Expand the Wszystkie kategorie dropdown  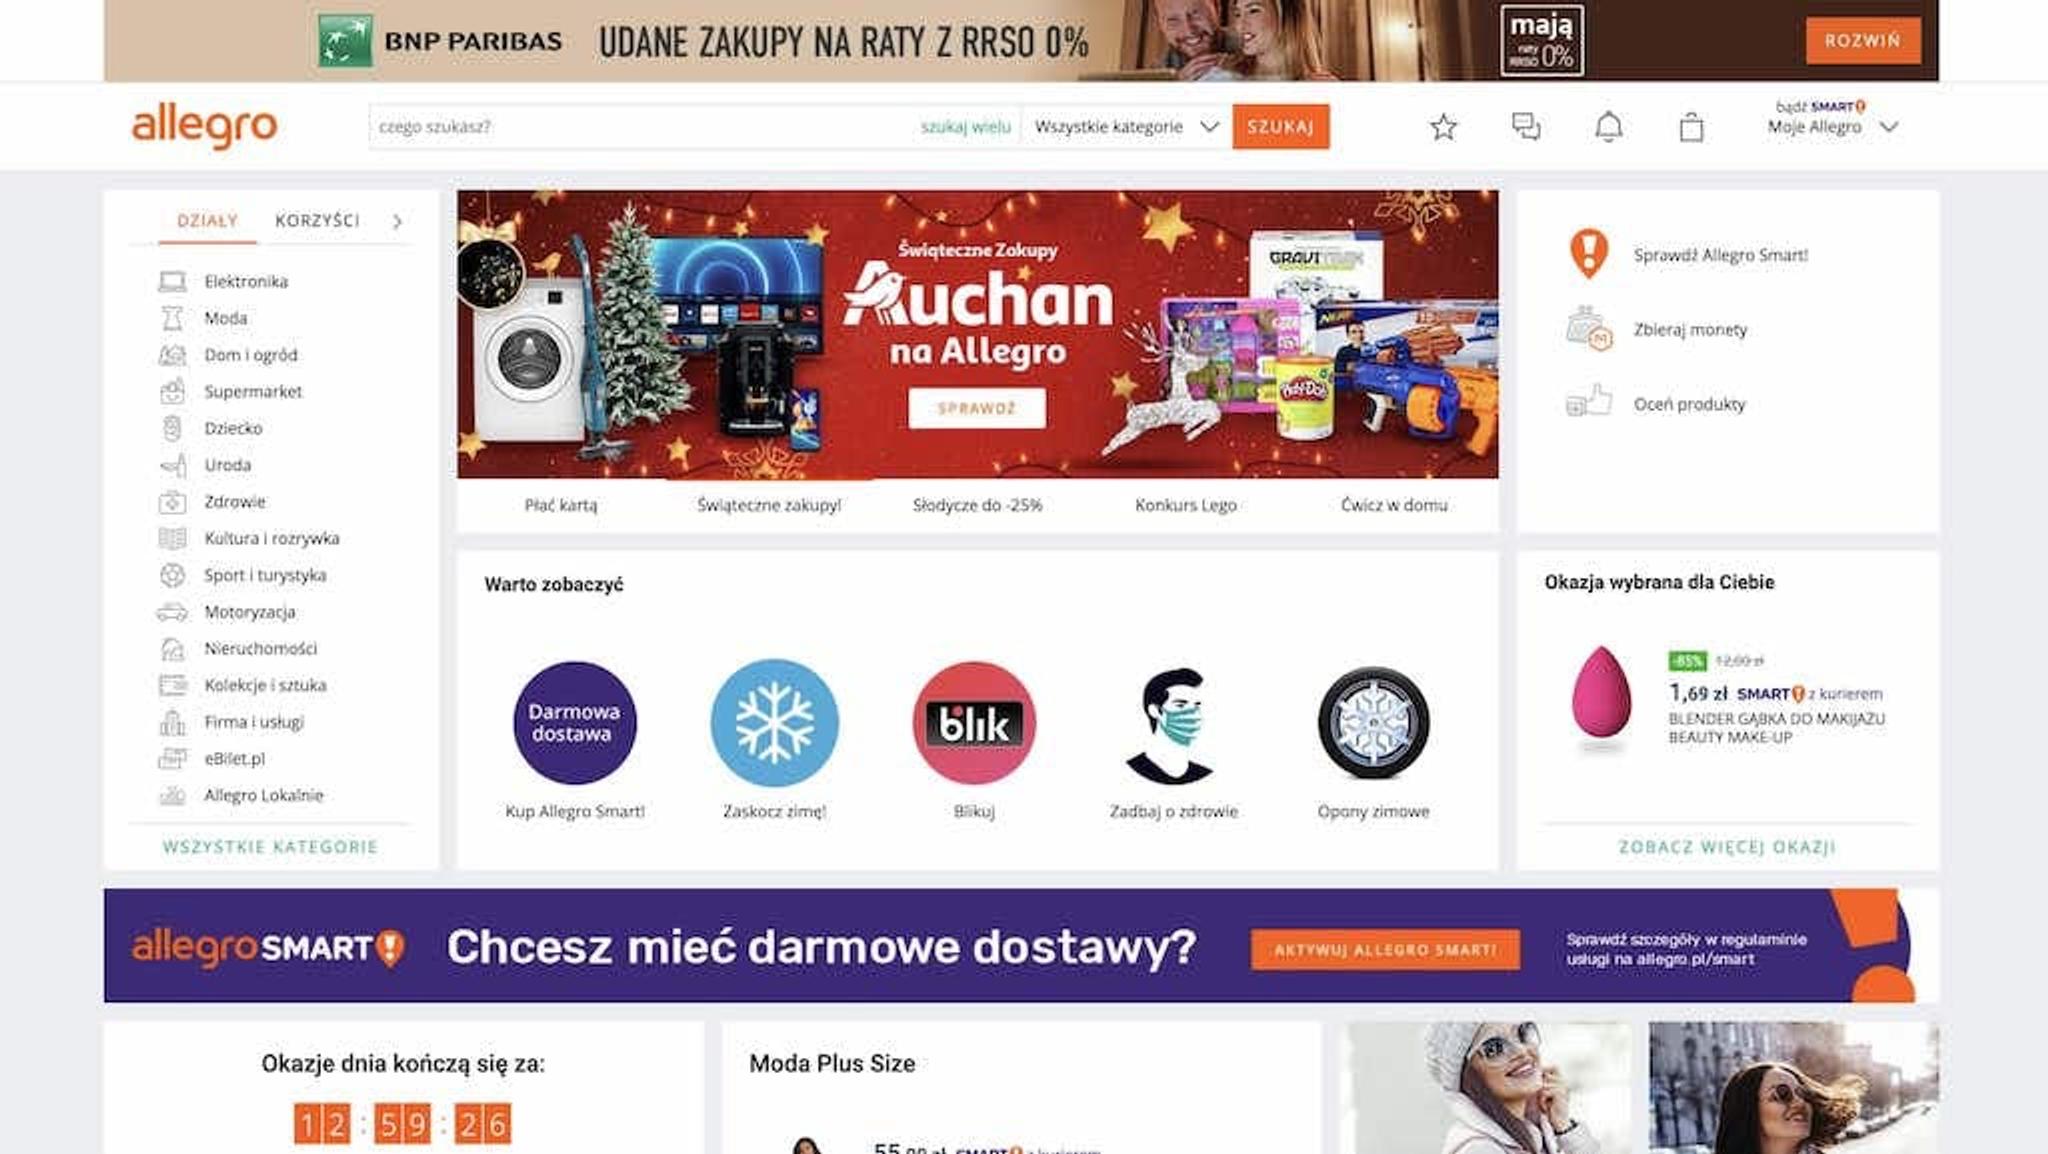(x=1126, y=127)
